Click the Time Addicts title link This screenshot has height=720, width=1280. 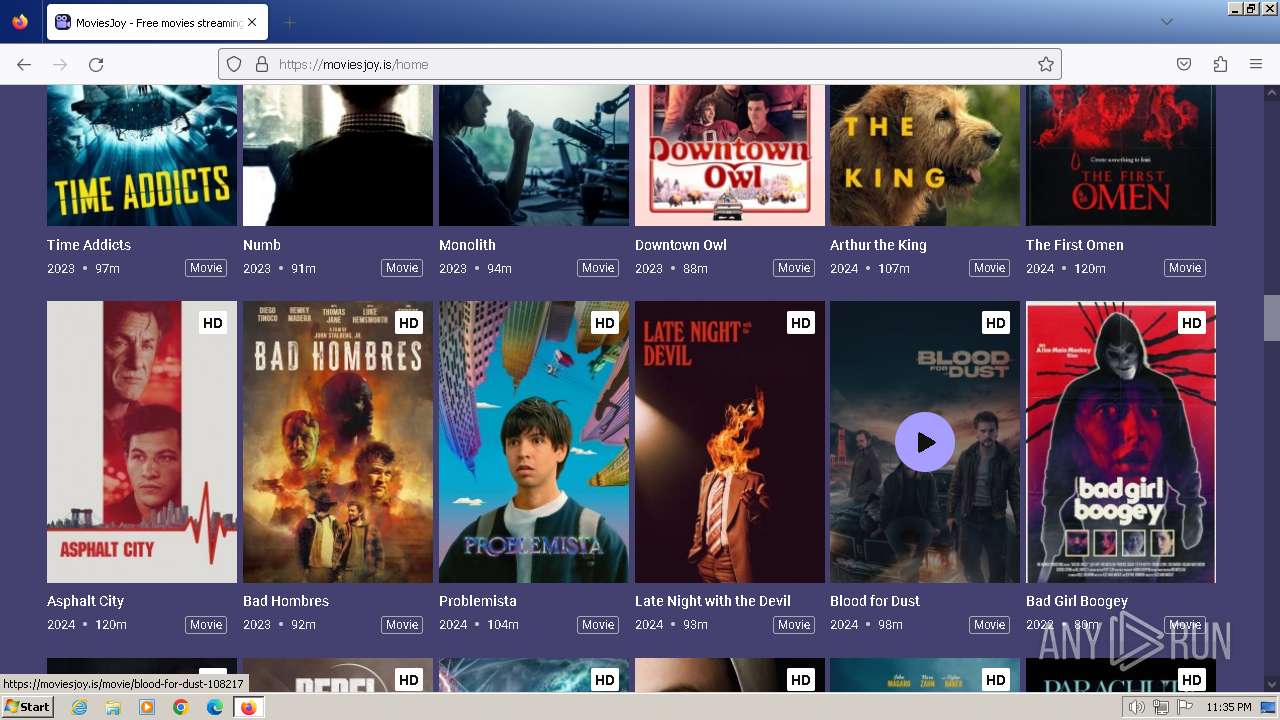[89, 245]
